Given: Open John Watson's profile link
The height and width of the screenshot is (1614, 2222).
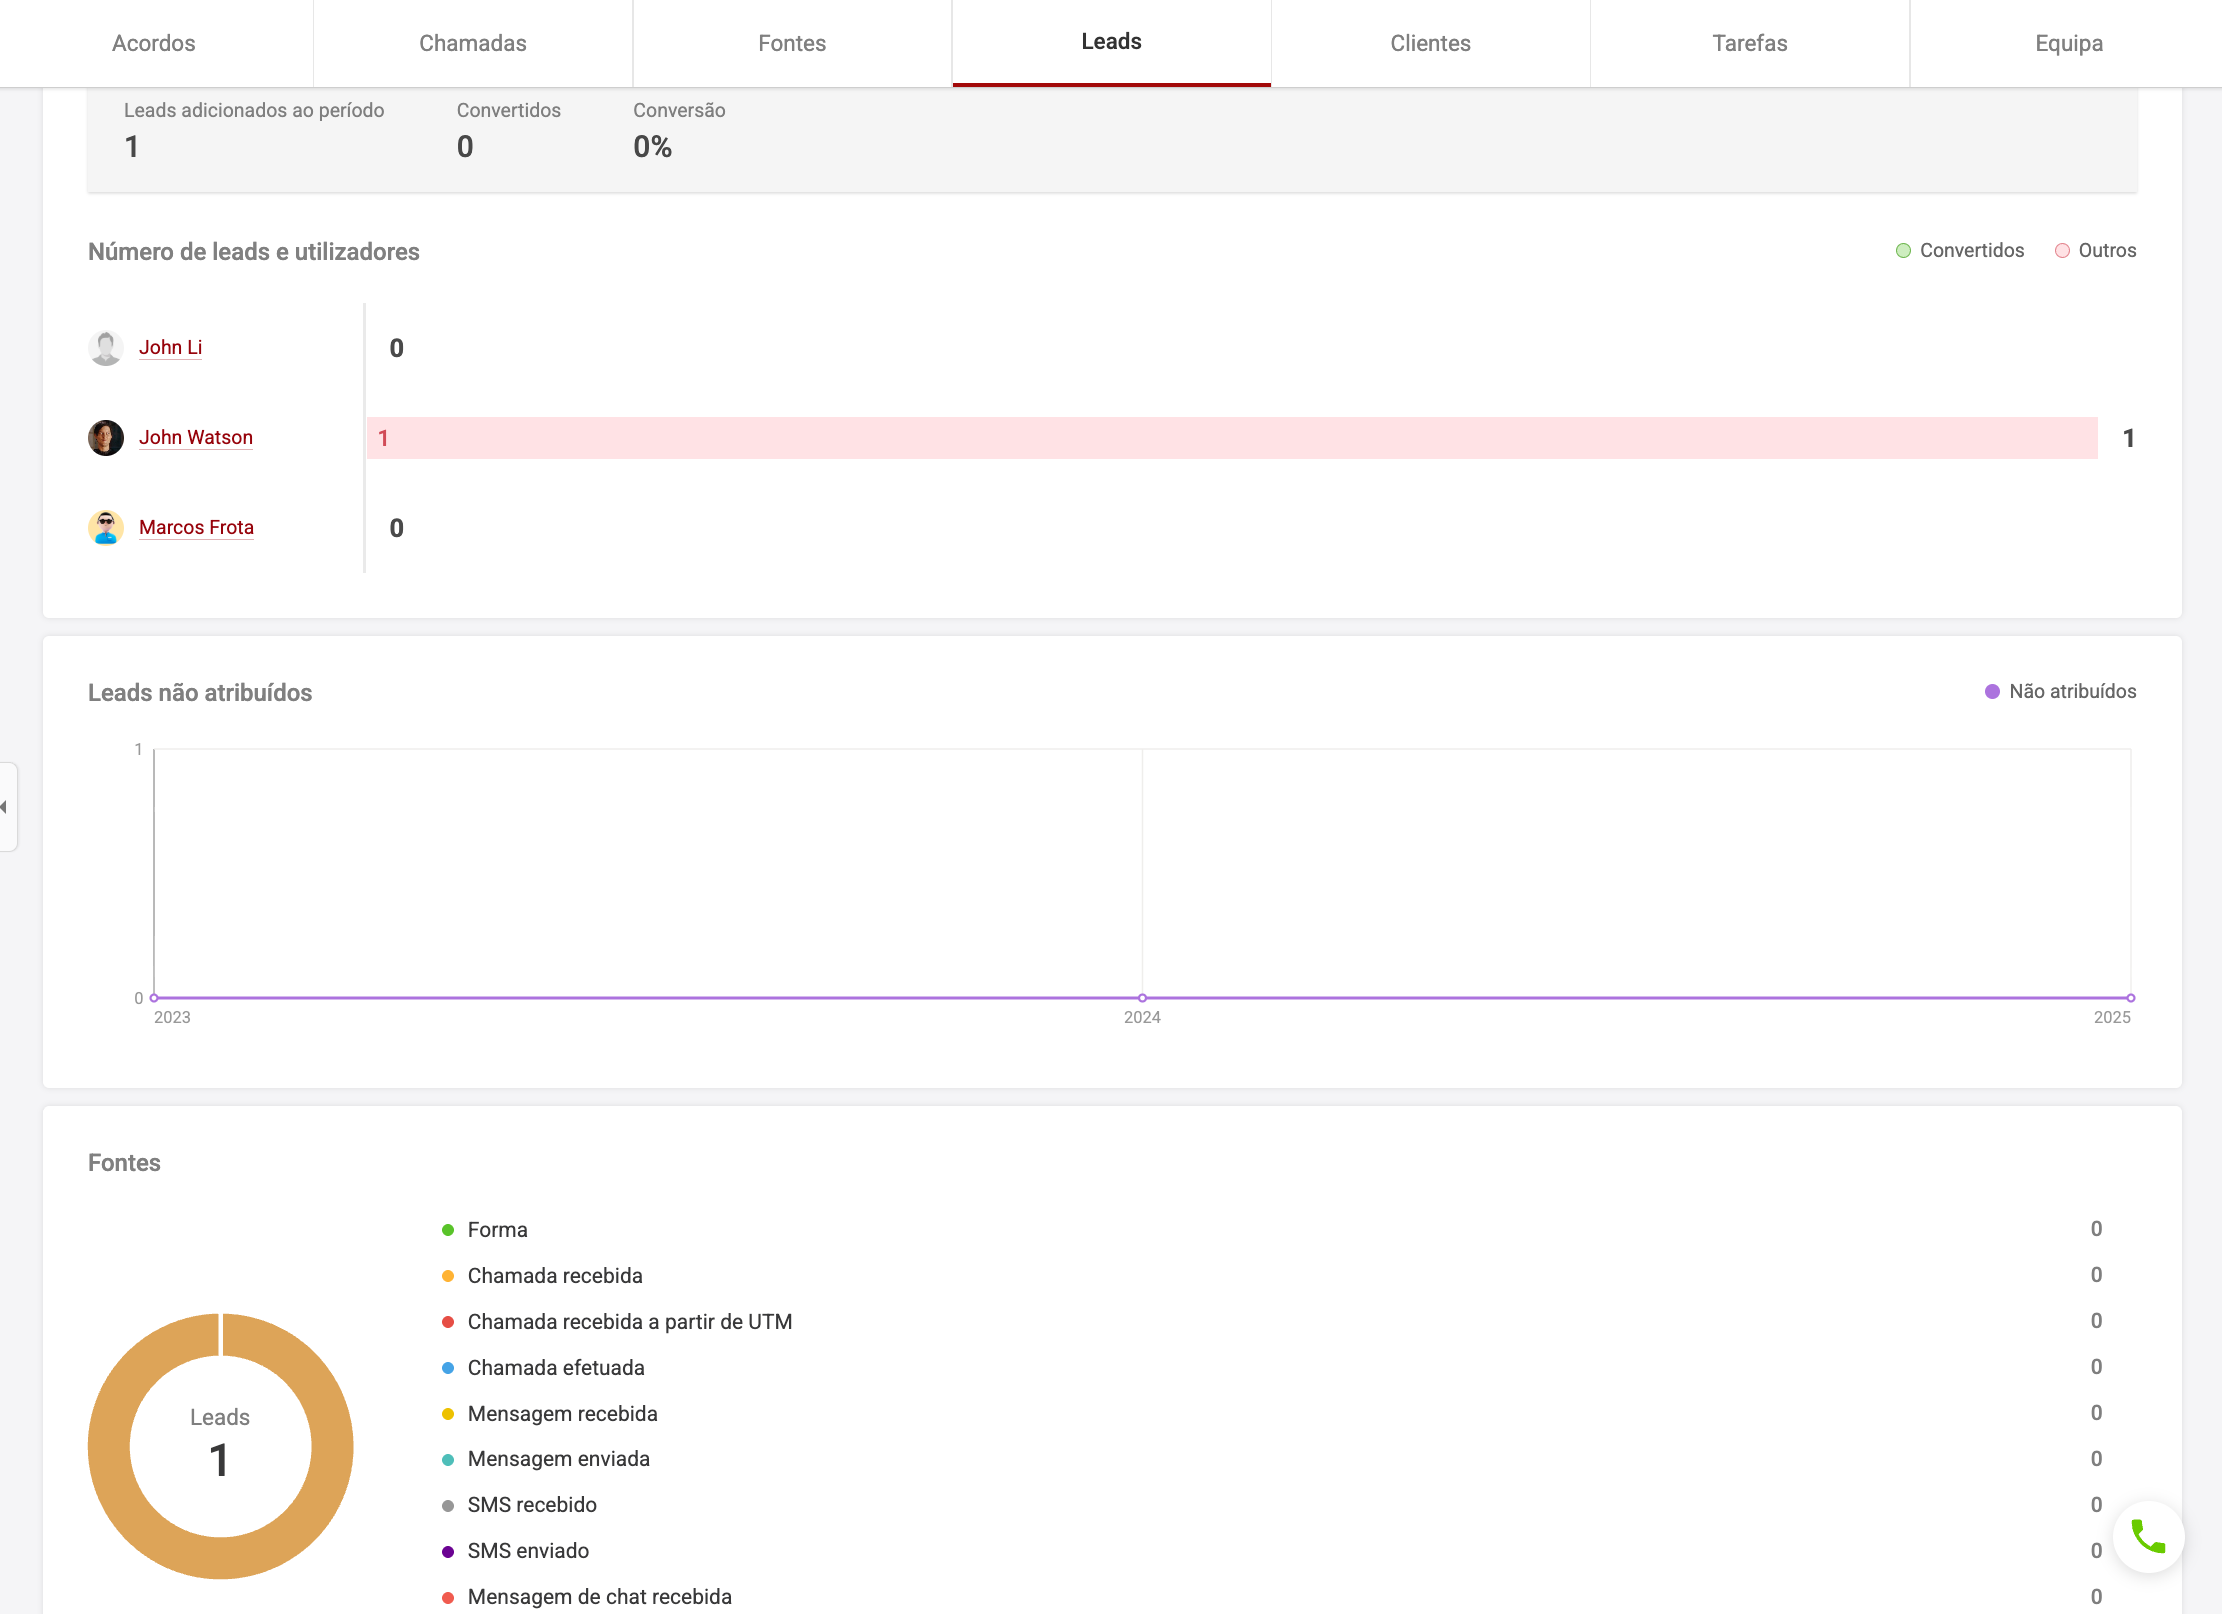Looking at the screenshot, I should coord(196,438).
